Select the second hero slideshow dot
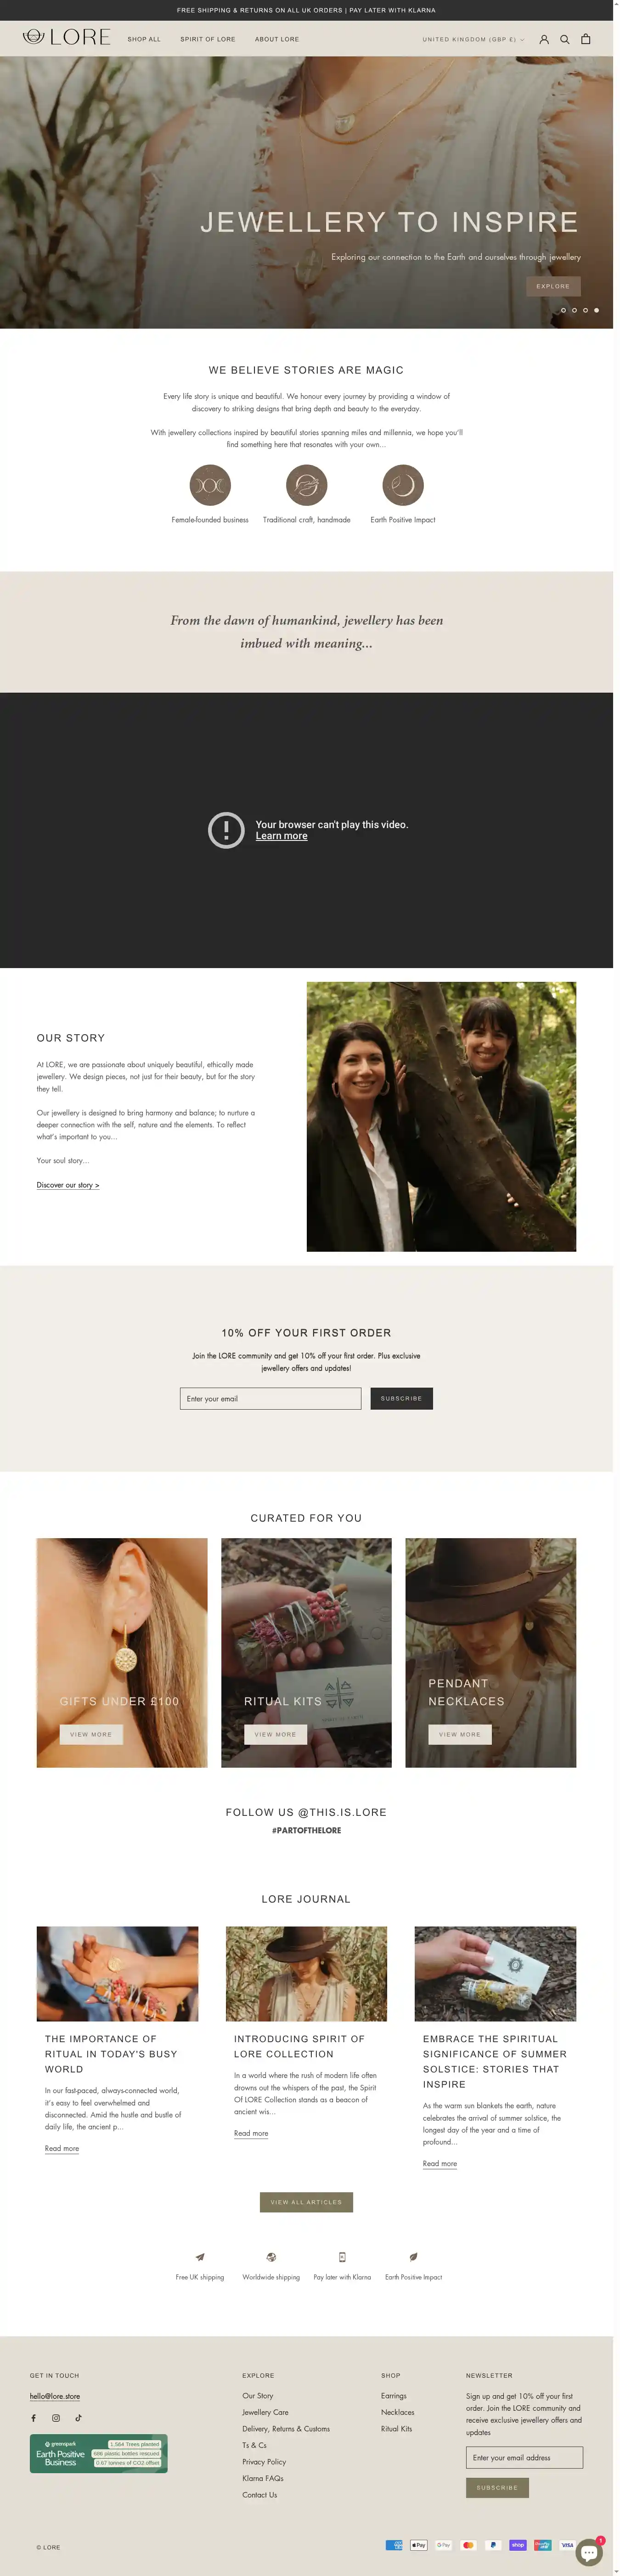620x2576 pixels. pyautogui.click(x=574, y=310)
